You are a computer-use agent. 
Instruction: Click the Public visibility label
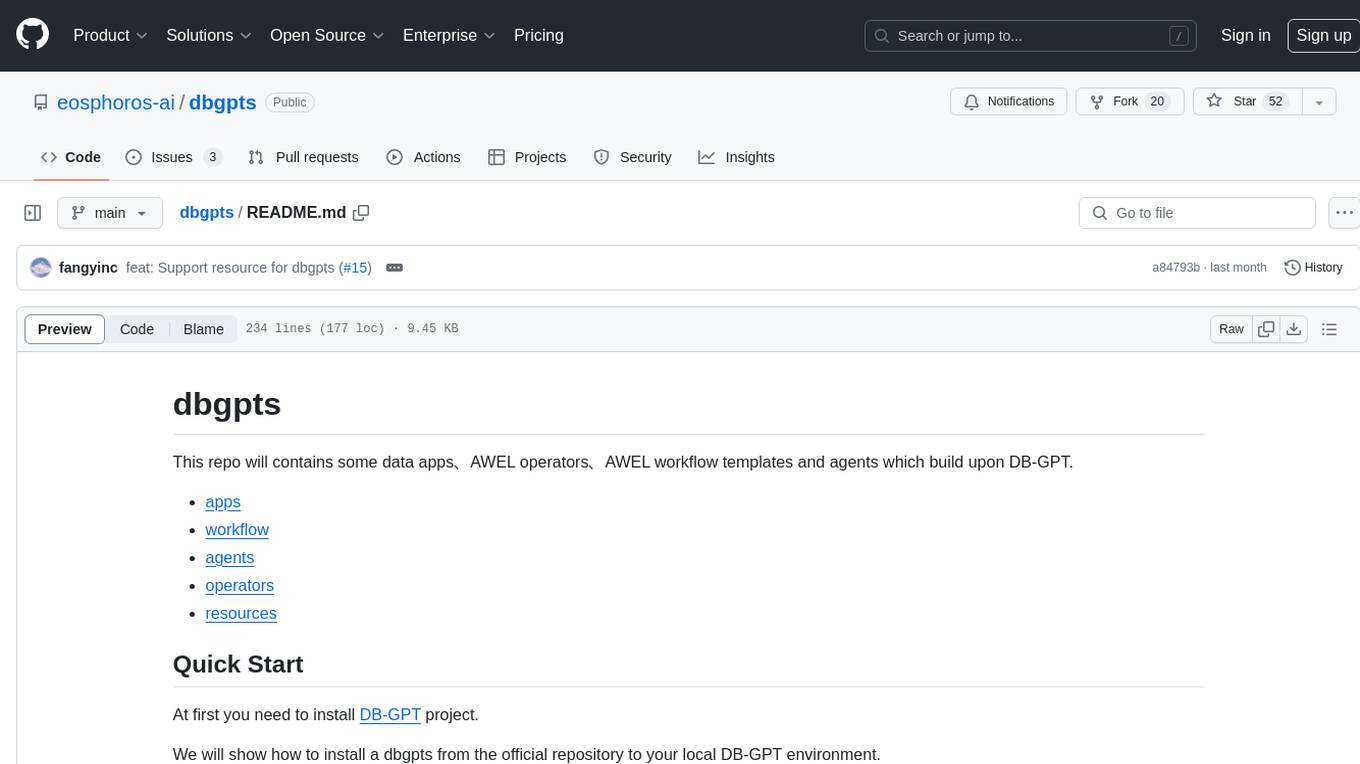tap(290, 102)
